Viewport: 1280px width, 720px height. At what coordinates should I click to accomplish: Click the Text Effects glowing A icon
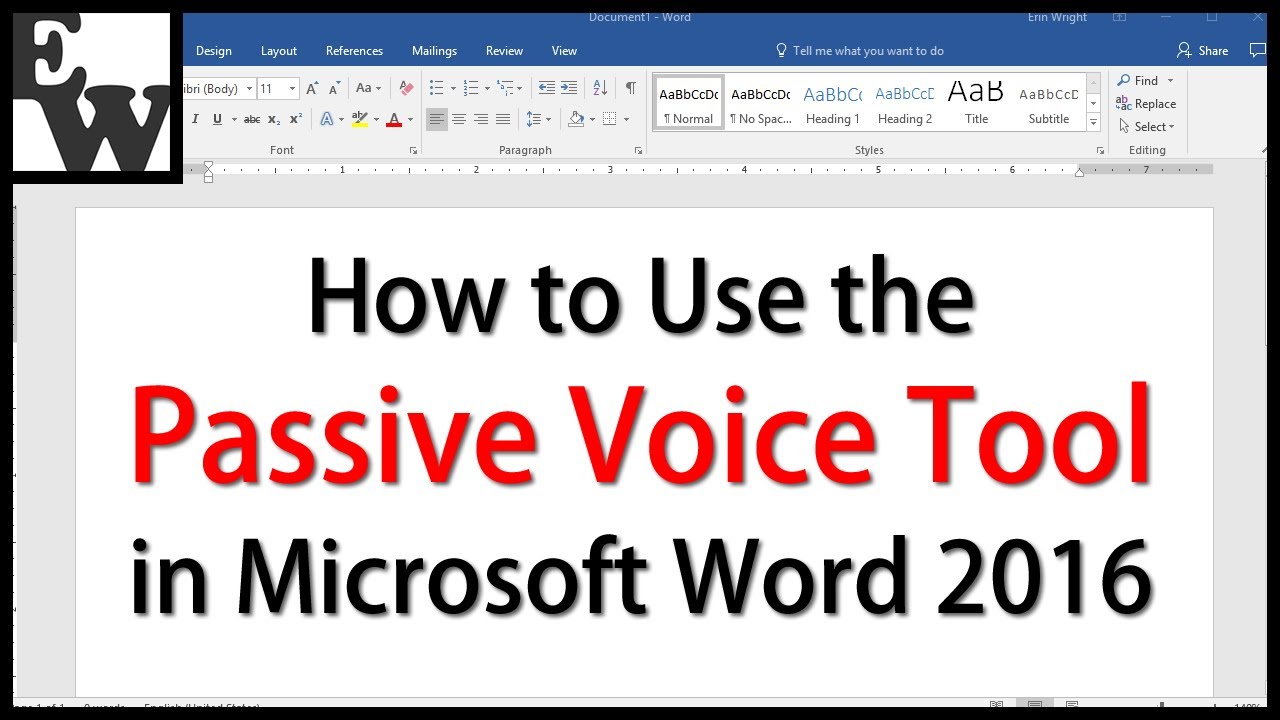click(x=326, y=119)
